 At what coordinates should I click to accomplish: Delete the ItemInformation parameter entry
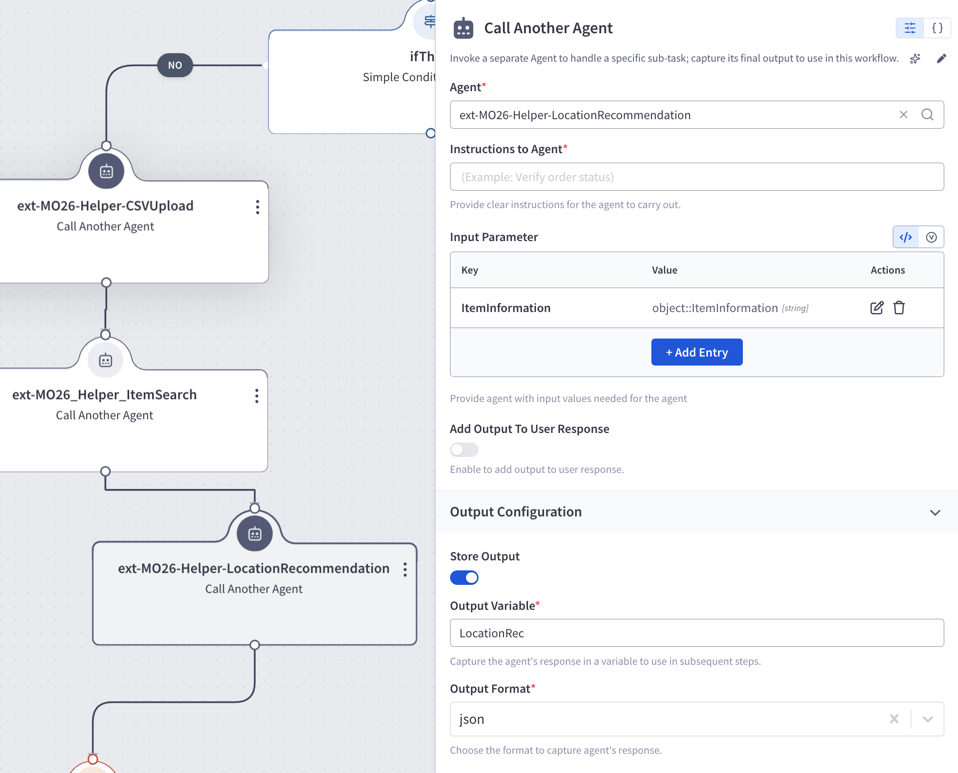point(899,308)
